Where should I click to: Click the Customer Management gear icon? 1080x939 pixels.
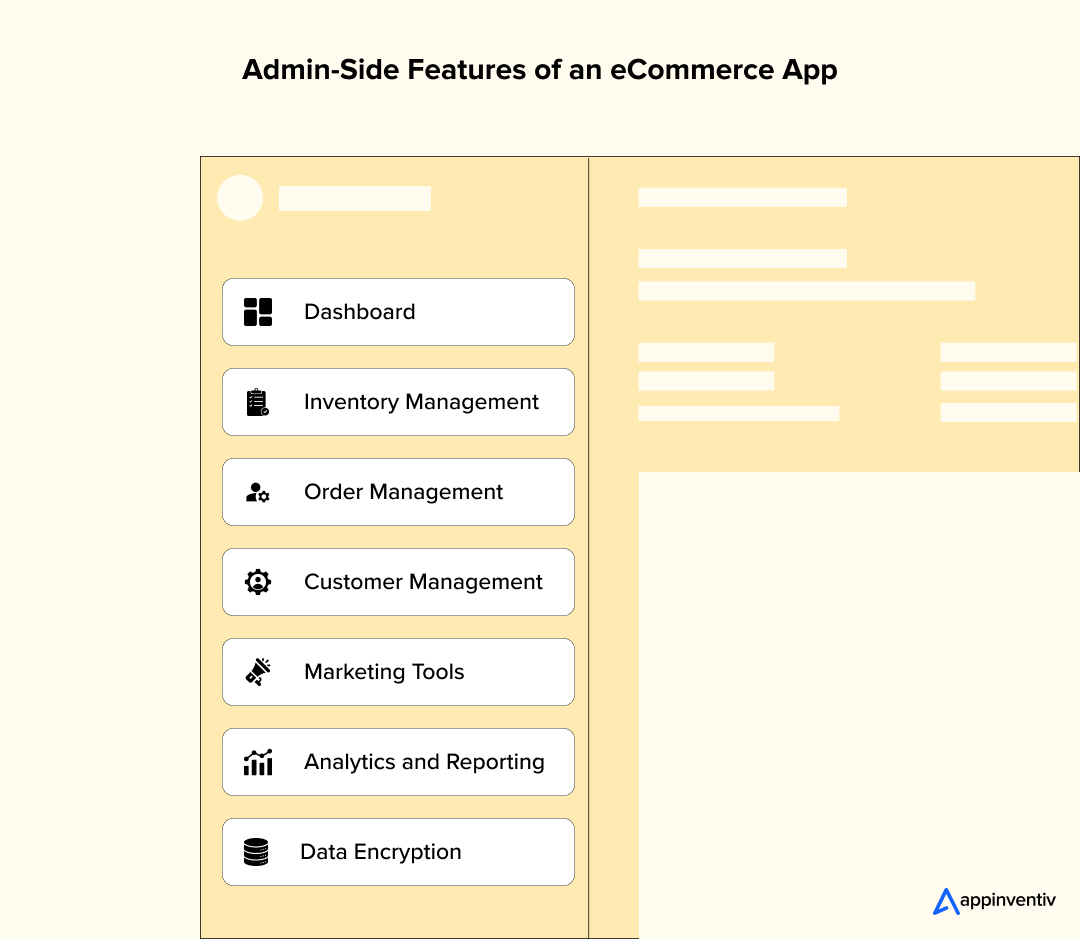tap(258, 582)
